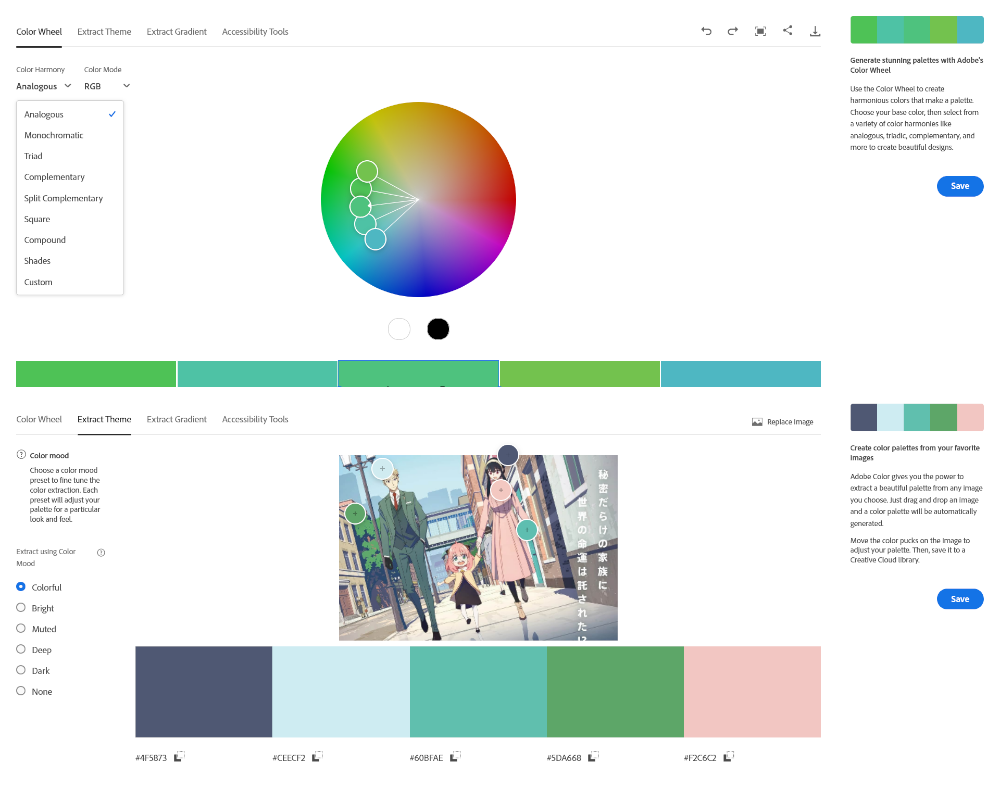This screenshot has width=1000, height=800.
Task: Click the Color mood info icon
Action: (x=21, y=455)
